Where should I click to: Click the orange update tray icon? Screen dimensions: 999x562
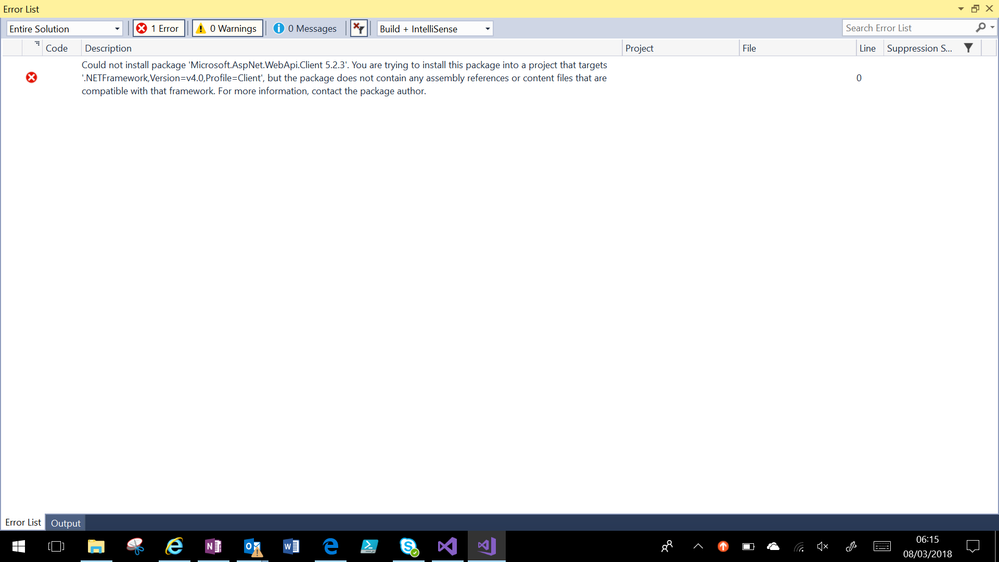pyautogui.click(x=723, y=547)
